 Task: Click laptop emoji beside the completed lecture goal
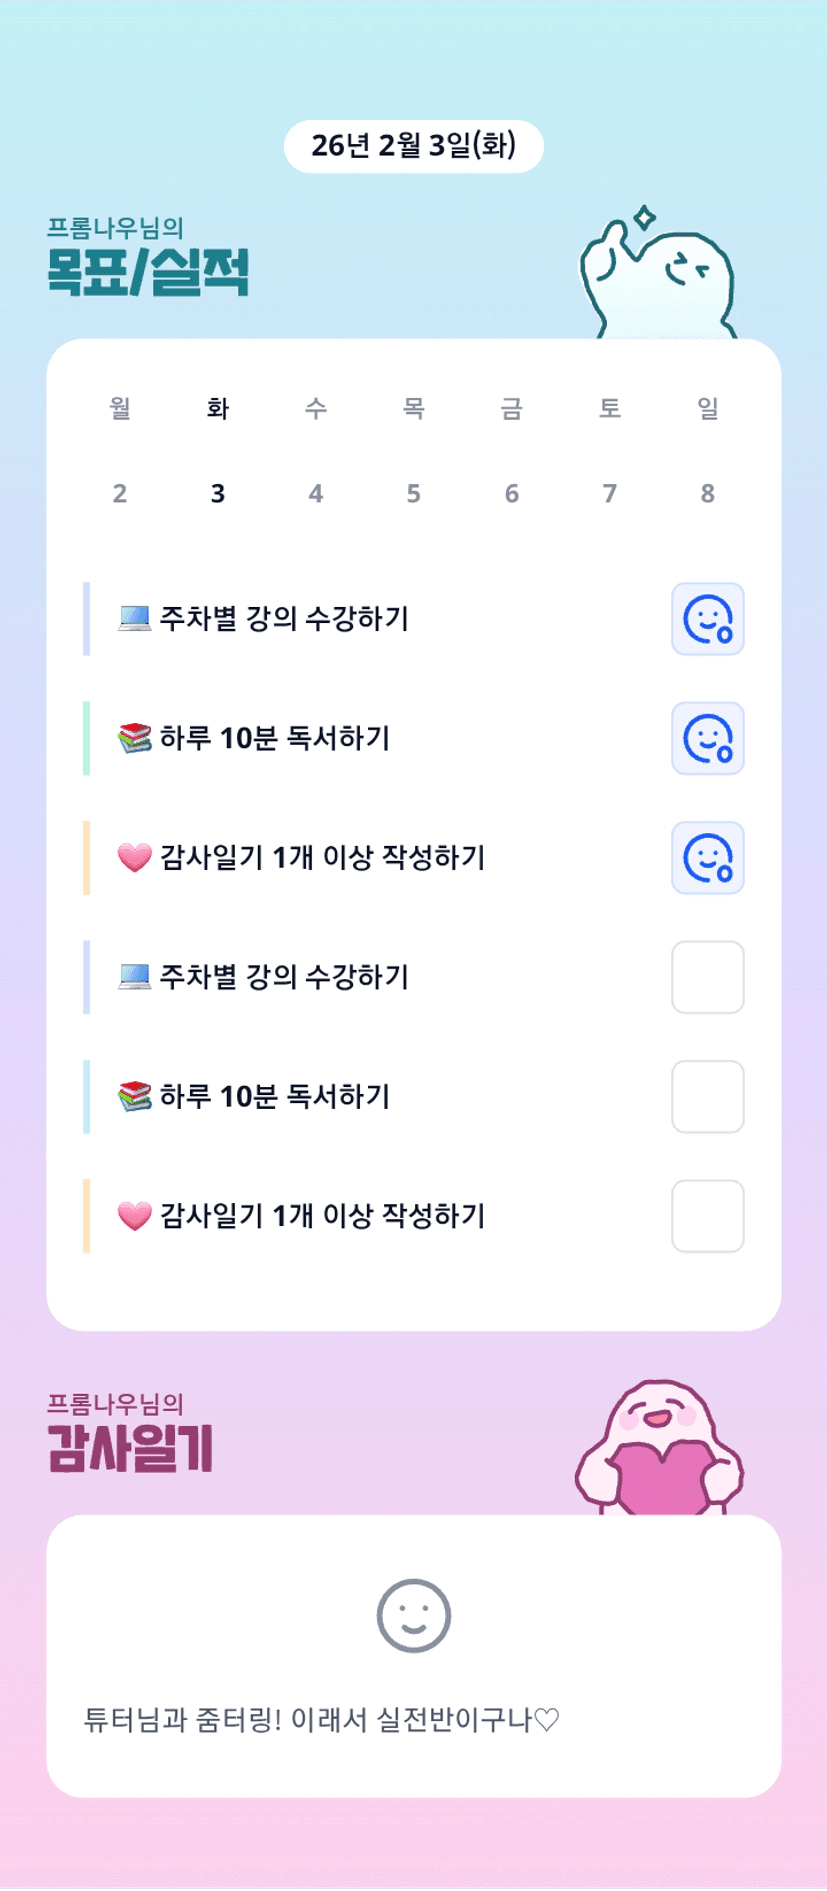(x=134, y=618)
